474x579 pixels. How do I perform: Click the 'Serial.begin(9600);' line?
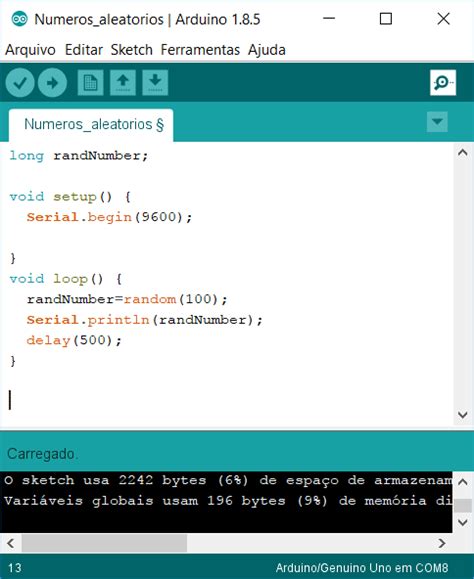click(109, 217)
